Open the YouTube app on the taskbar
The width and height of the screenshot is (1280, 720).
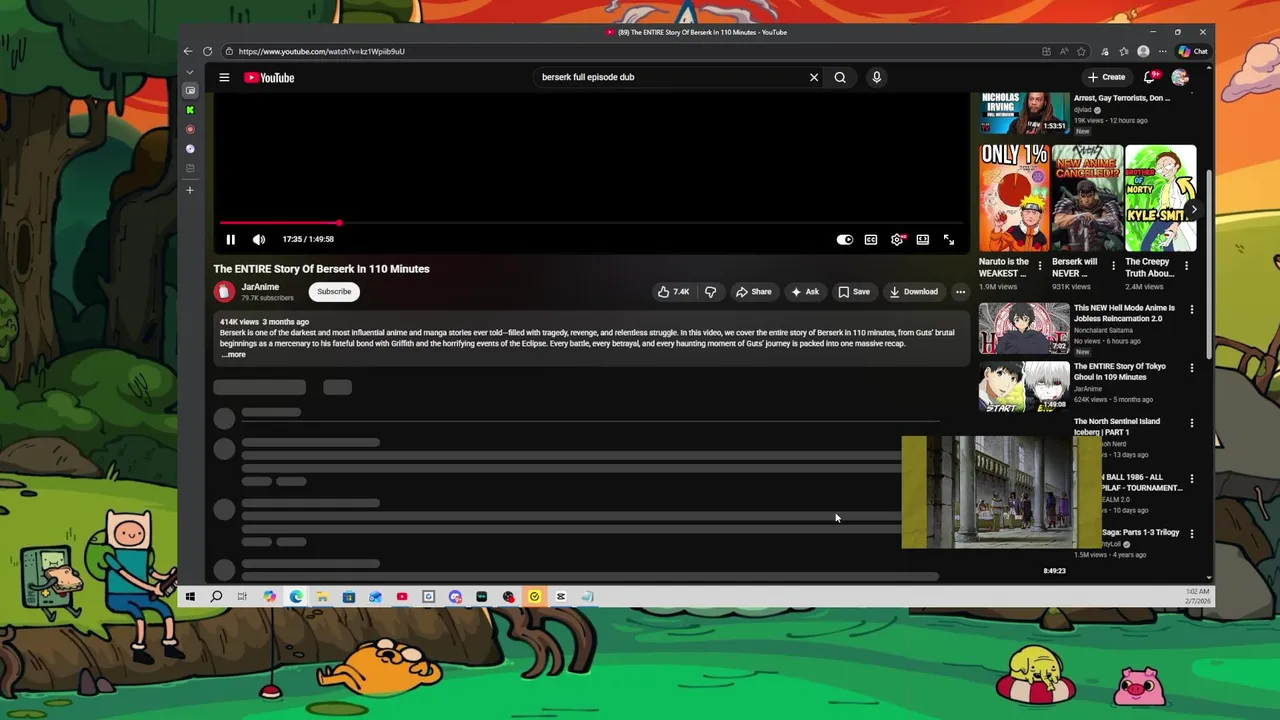tap(402, 597)
